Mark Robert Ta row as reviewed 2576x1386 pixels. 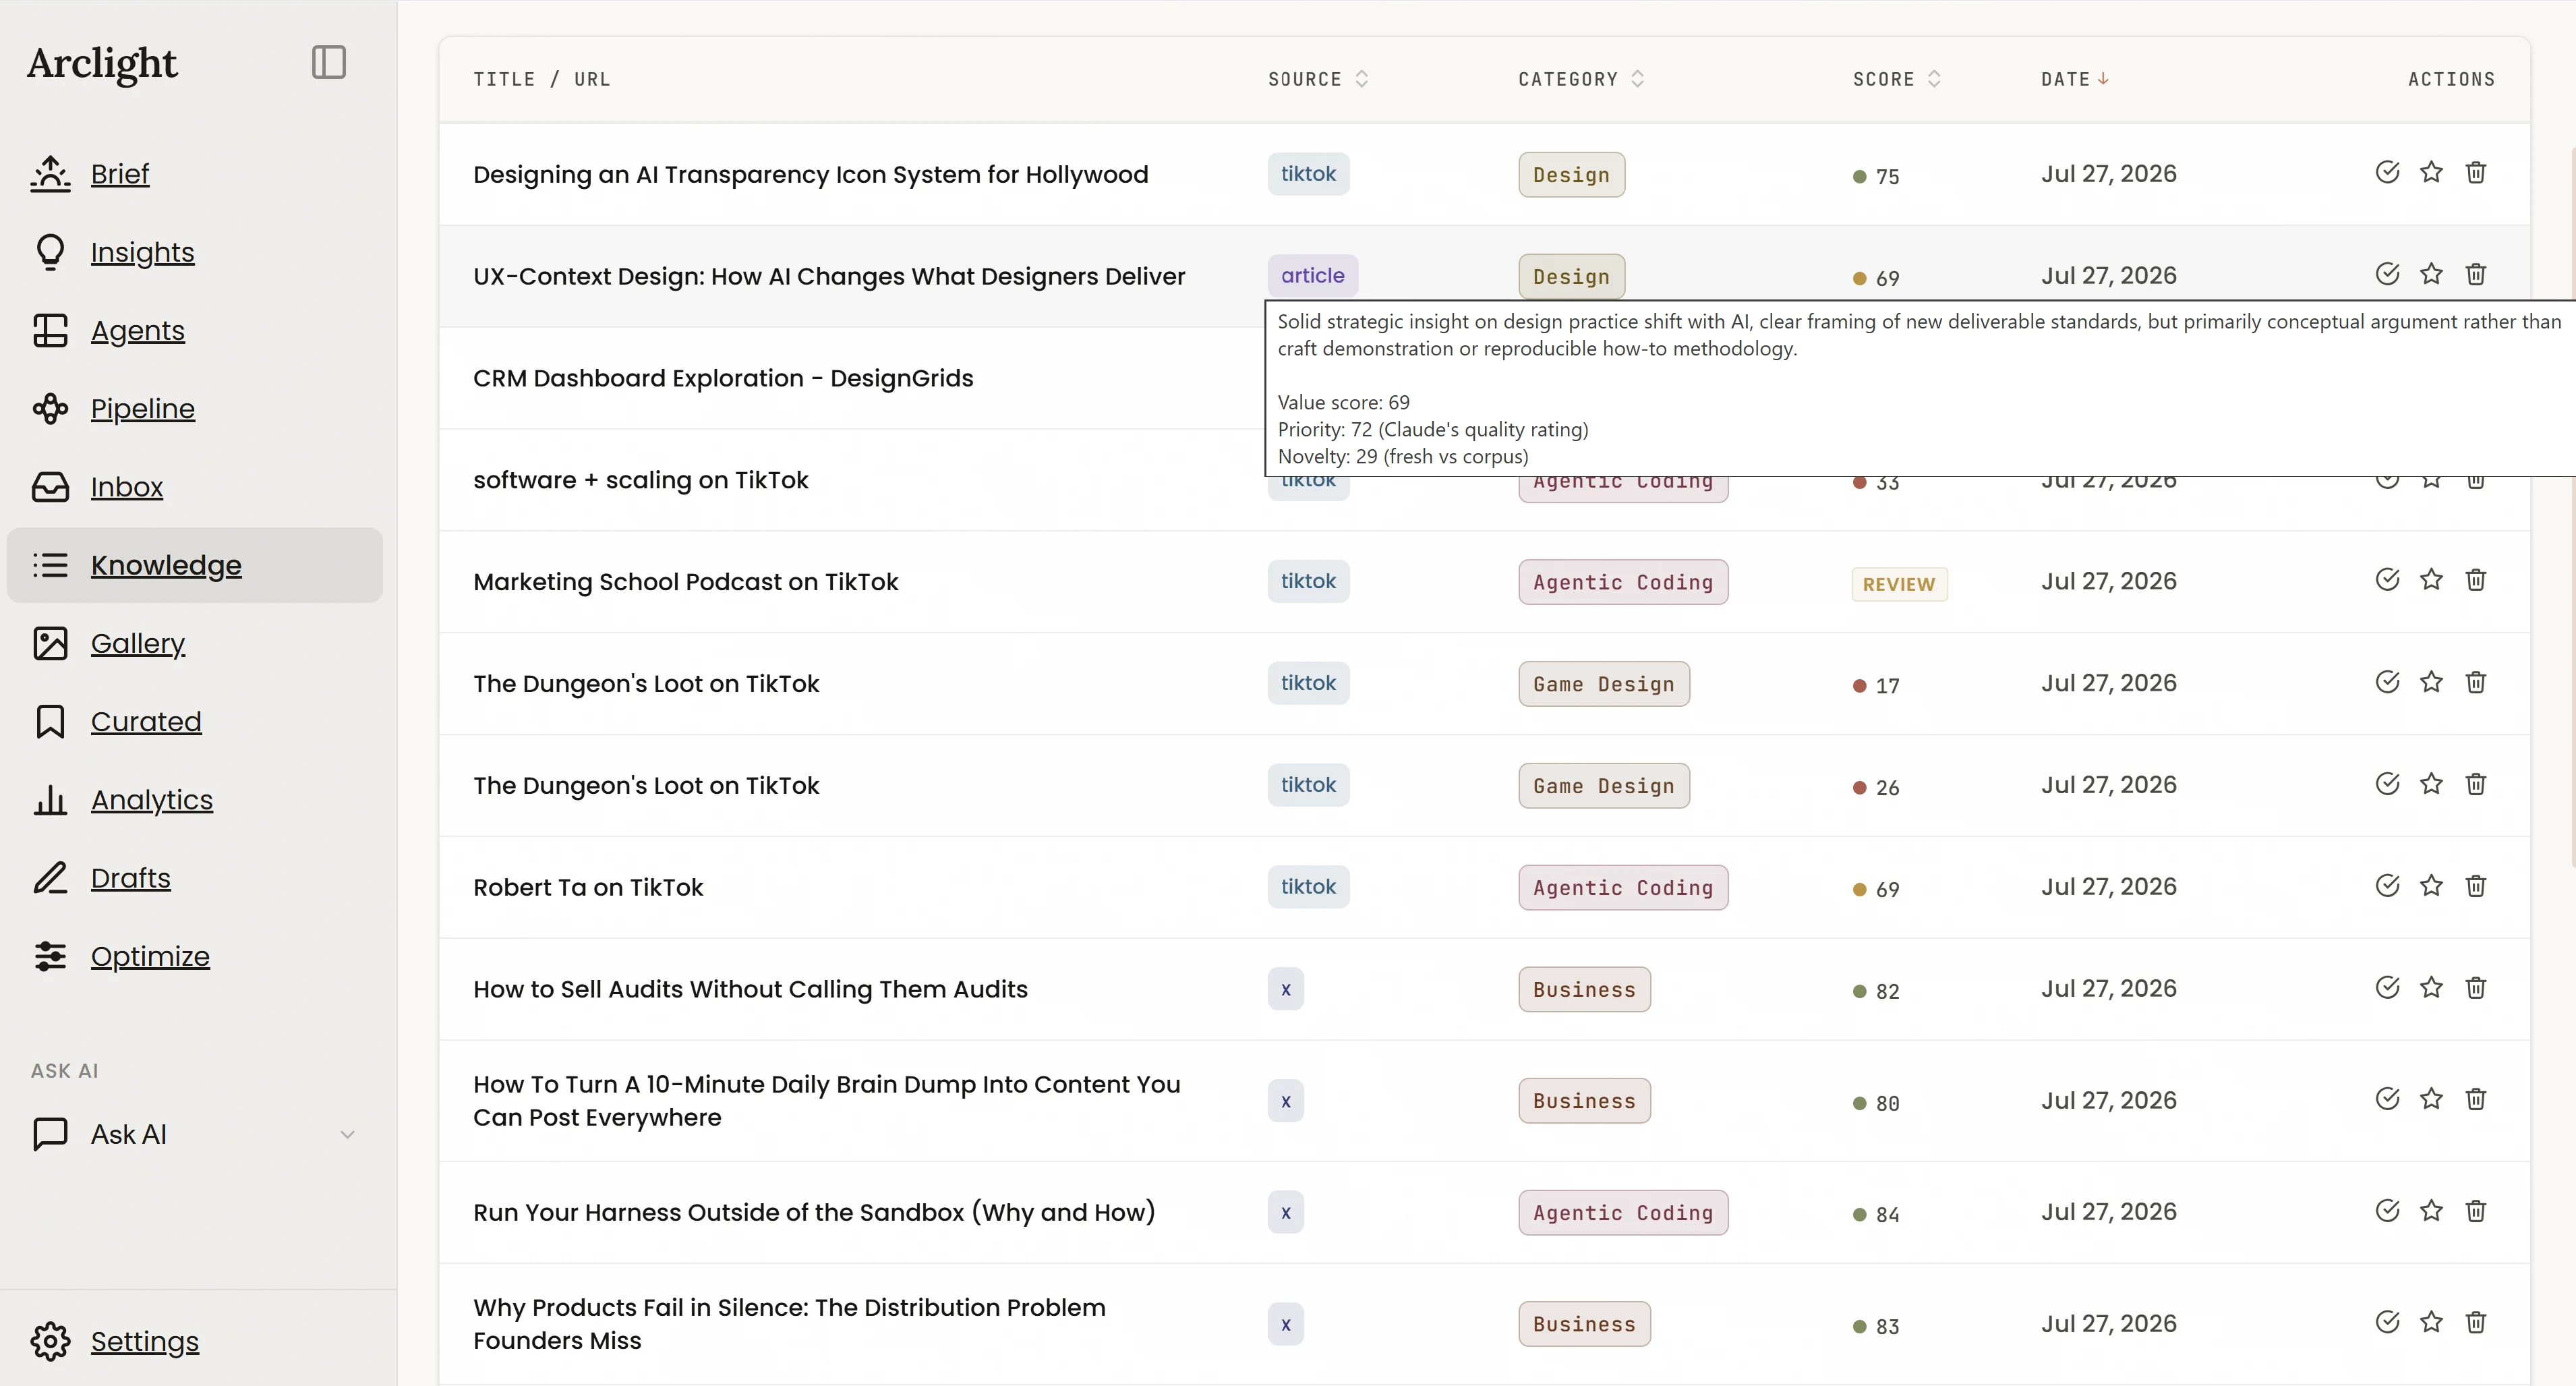pyautogui.click(x=2387, y=886)
